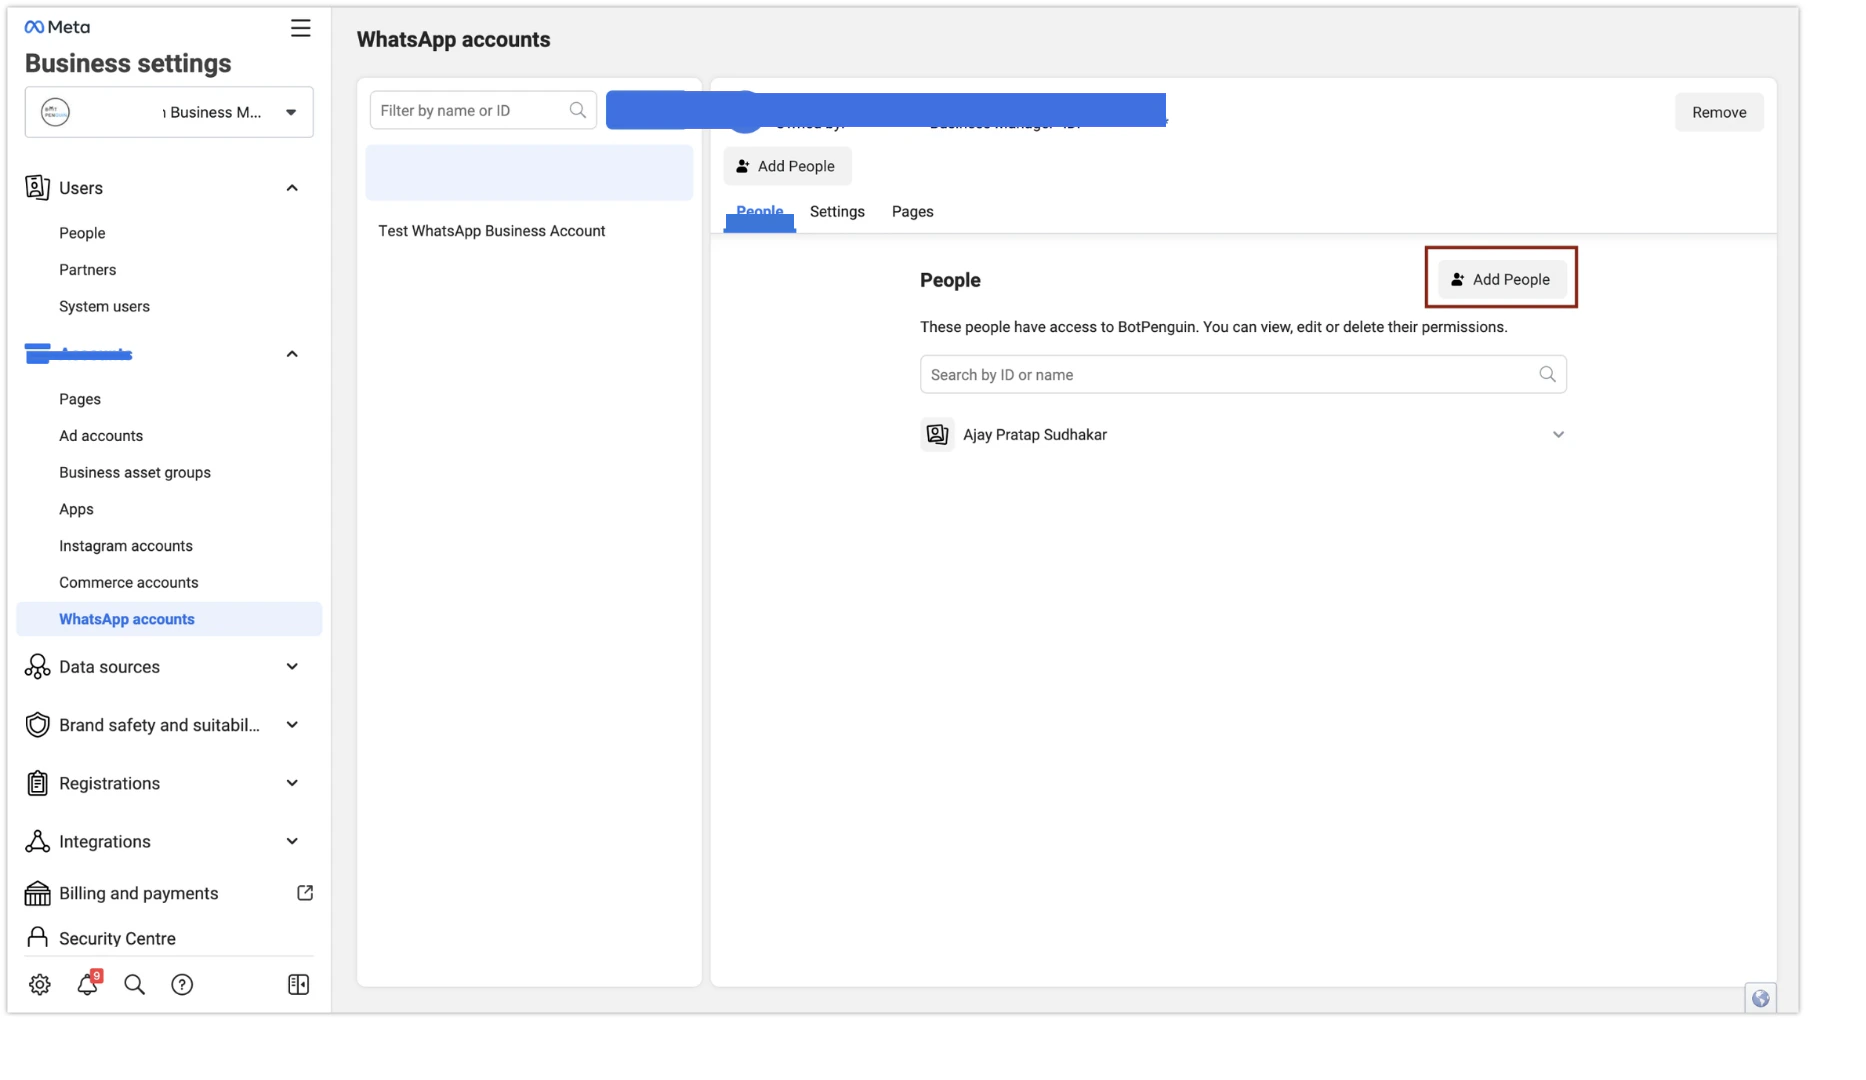
Task: Click magnifier icon in people search
Action: pos(1547,374)
